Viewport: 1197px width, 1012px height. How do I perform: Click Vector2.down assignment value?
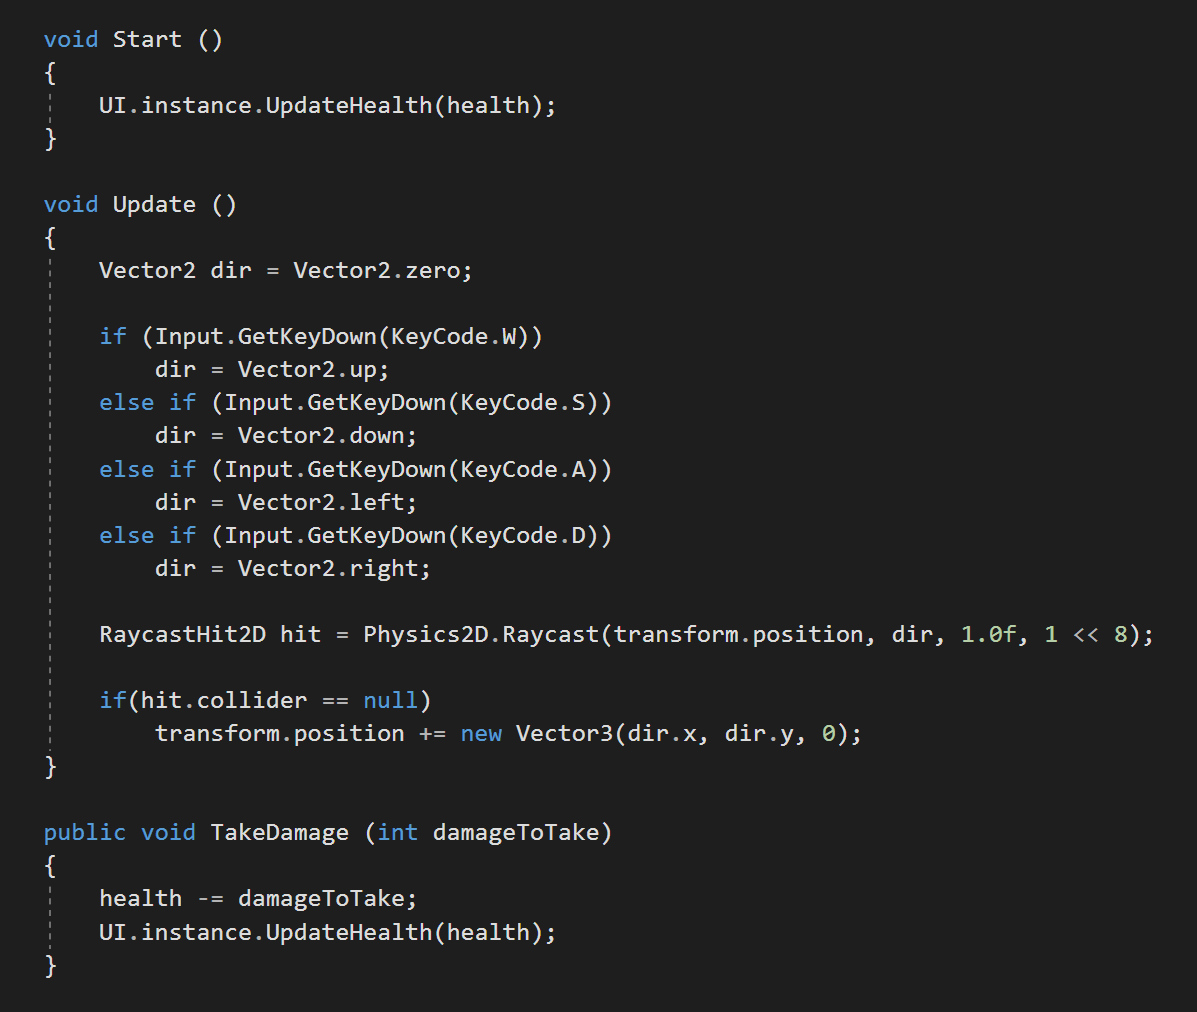(x=321, y=436)
